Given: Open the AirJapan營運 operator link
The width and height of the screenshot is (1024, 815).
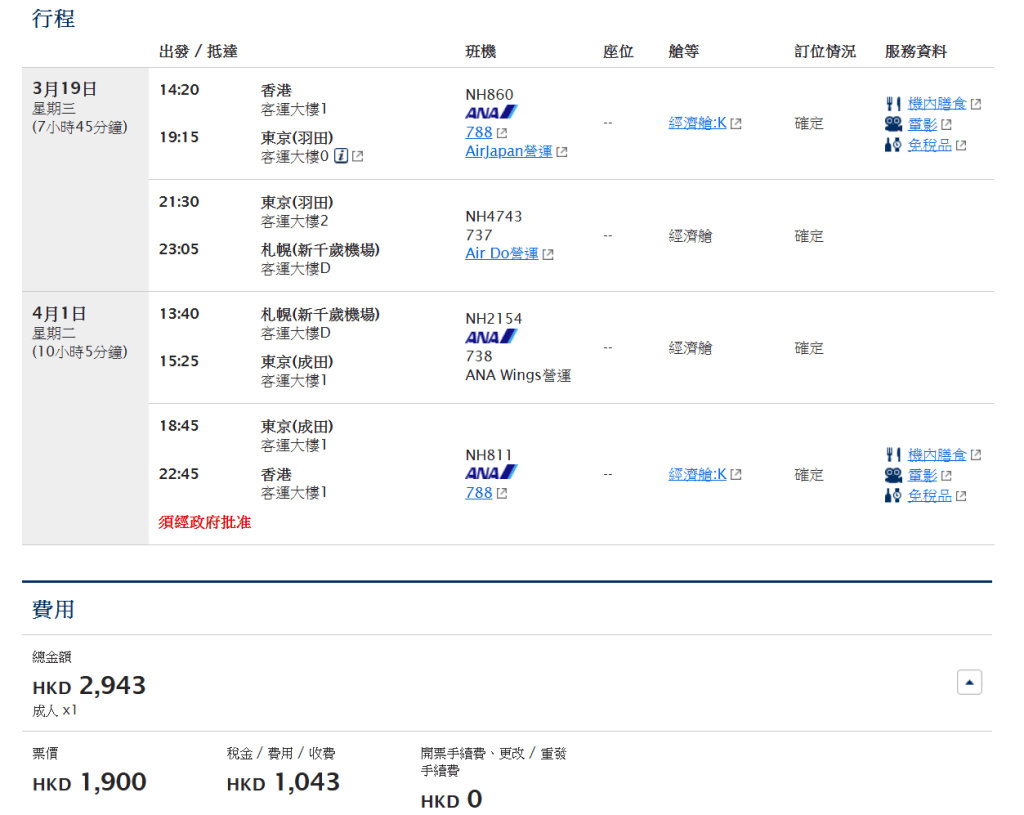Looking at the screenshot, I should (509, 151).
